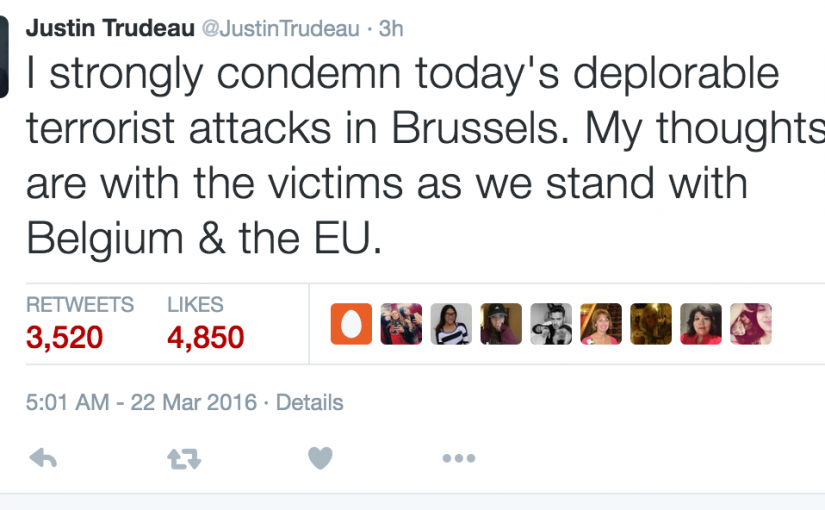Click the orange egg default avatar

[x=351, y=324]
